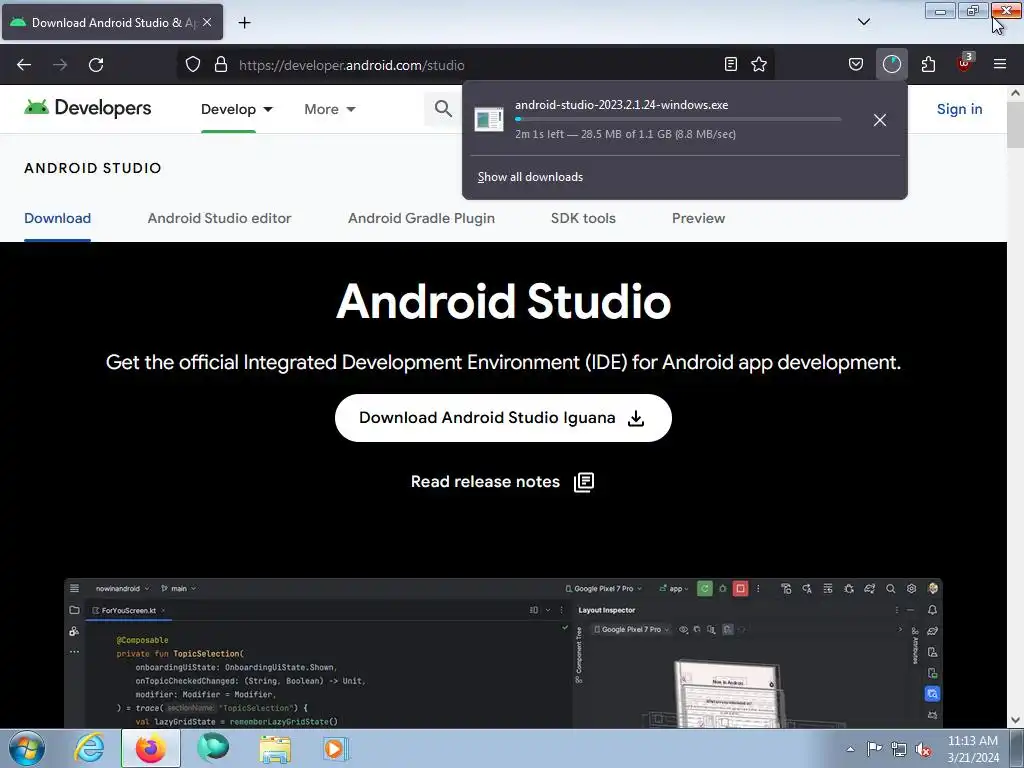Screen dimensions: 1024x768
Task: Open the media player taskbar icon
Action: click(x=336, y=748)
